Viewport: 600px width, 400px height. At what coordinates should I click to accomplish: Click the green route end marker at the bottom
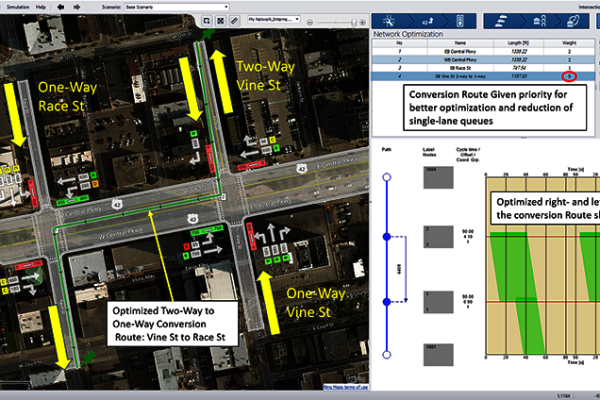(x=88, y=358)
